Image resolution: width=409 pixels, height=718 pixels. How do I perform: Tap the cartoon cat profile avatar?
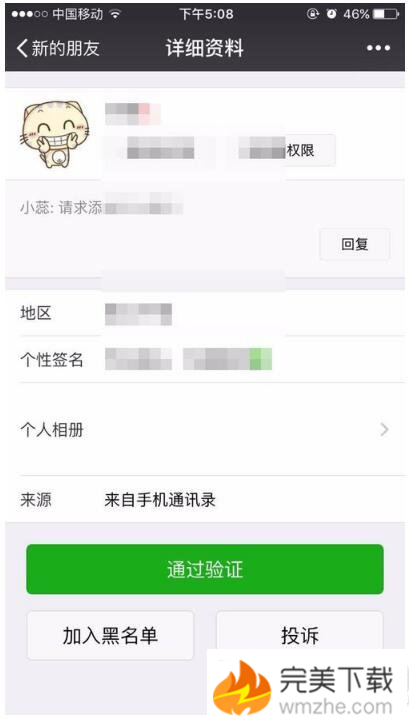coord(55,135)
